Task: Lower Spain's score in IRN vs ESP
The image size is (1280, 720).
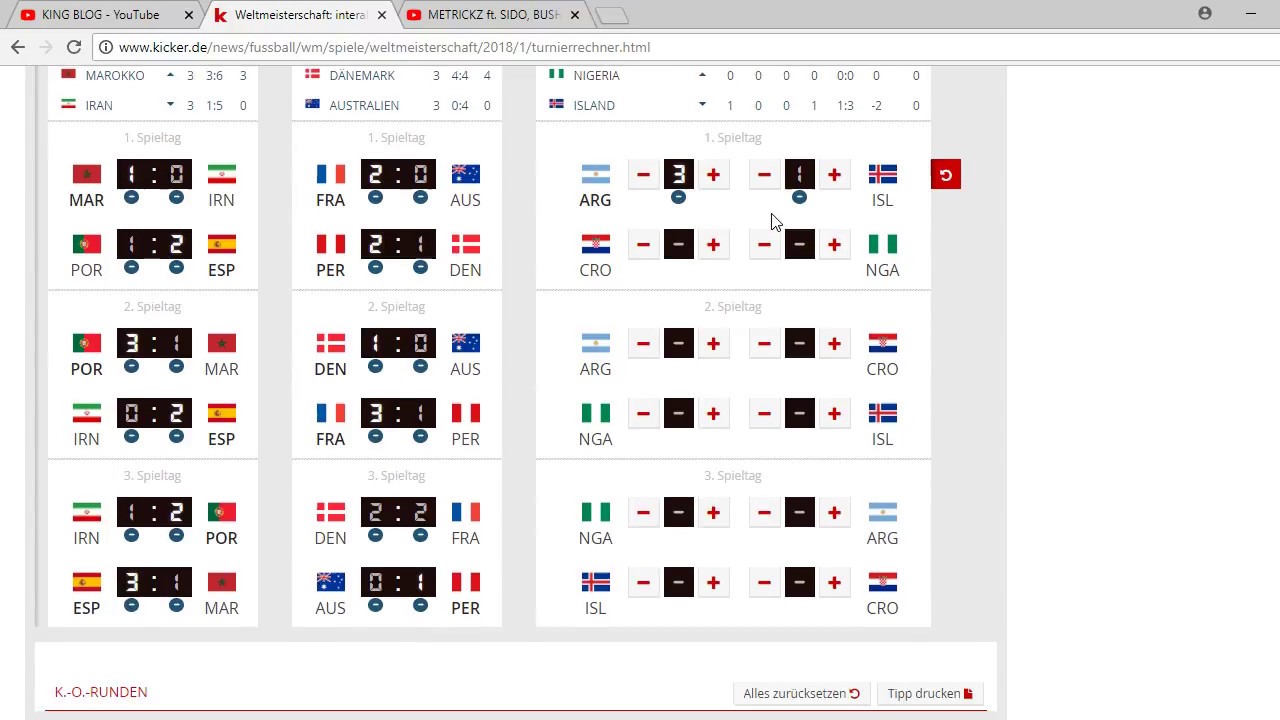Action: [x=176, y=436]
